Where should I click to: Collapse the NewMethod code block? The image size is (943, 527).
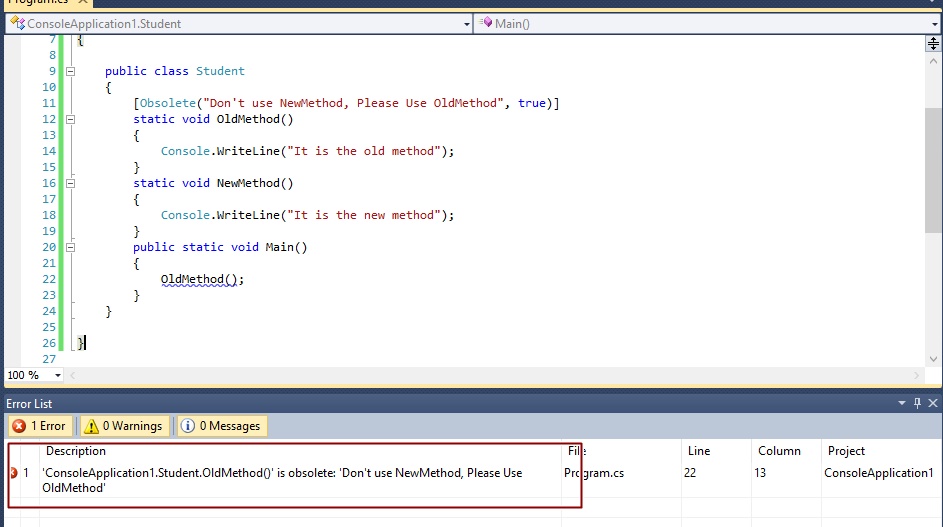point(70,183)
